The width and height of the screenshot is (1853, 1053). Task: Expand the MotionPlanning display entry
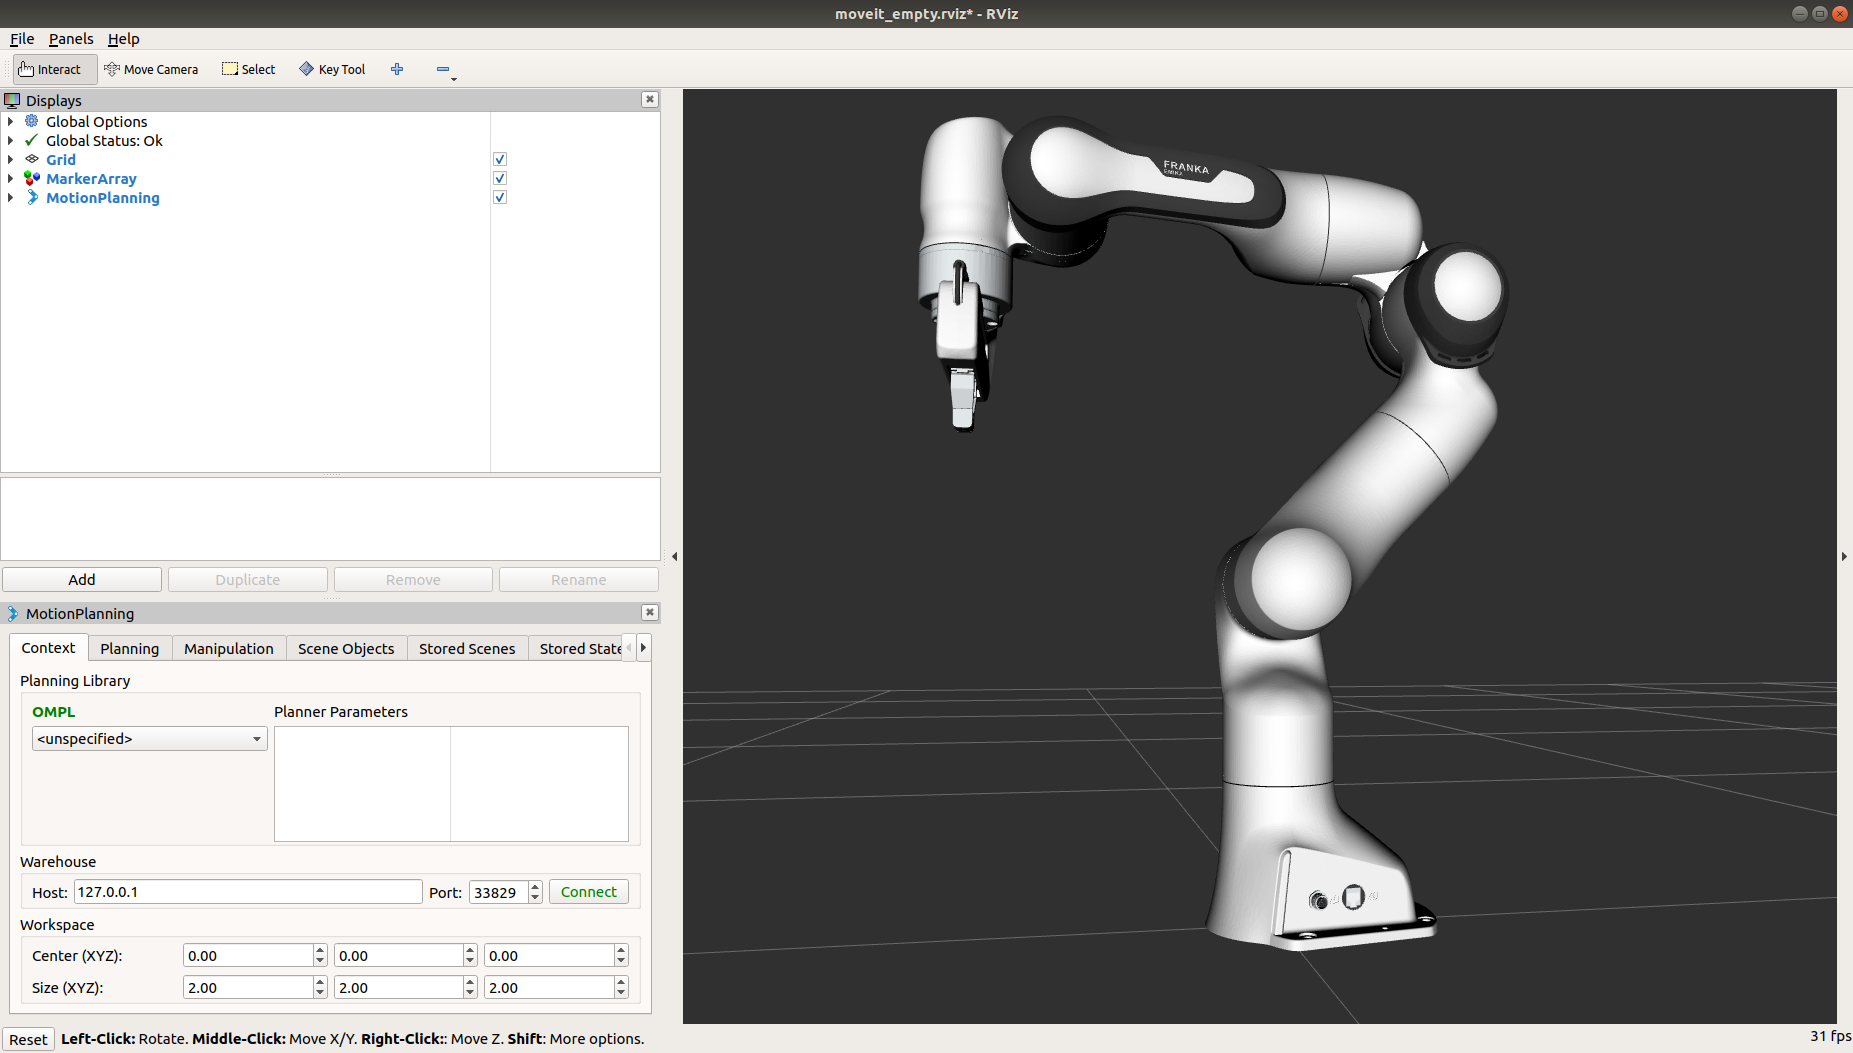tap(11, 198)
